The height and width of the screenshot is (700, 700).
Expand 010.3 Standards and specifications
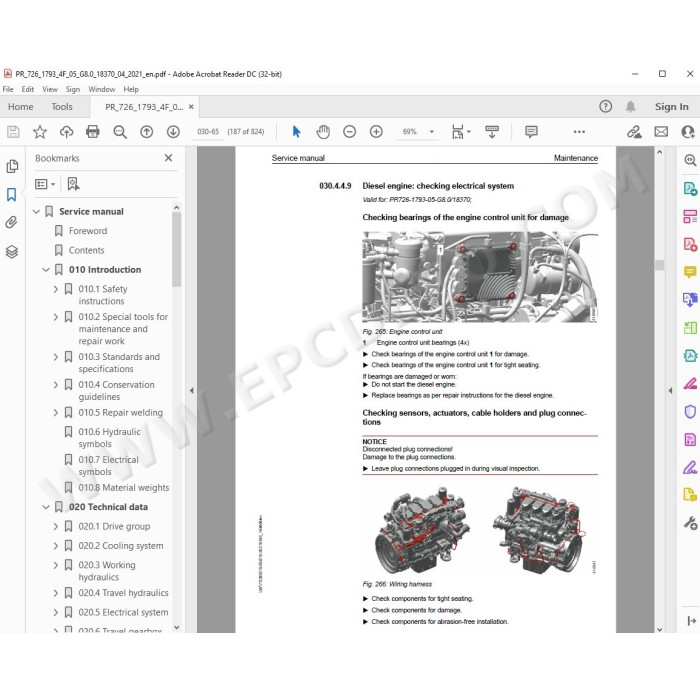(x=55, y=357)
